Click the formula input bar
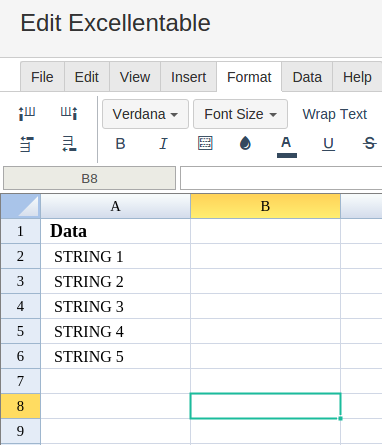382x445 pixels. (x=281, y=178)
